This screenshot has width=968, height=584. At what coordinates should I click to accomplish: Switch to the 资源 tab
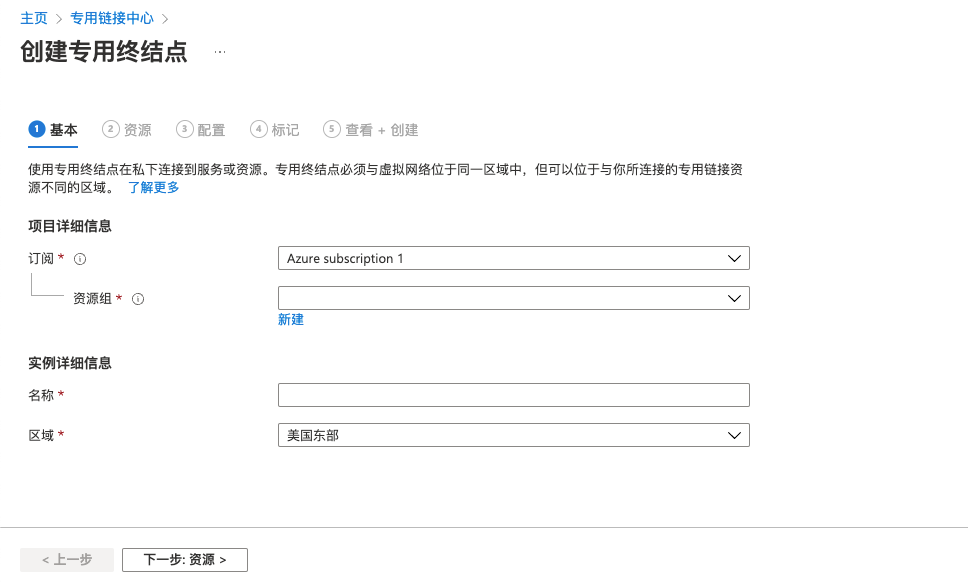(138, 130)
